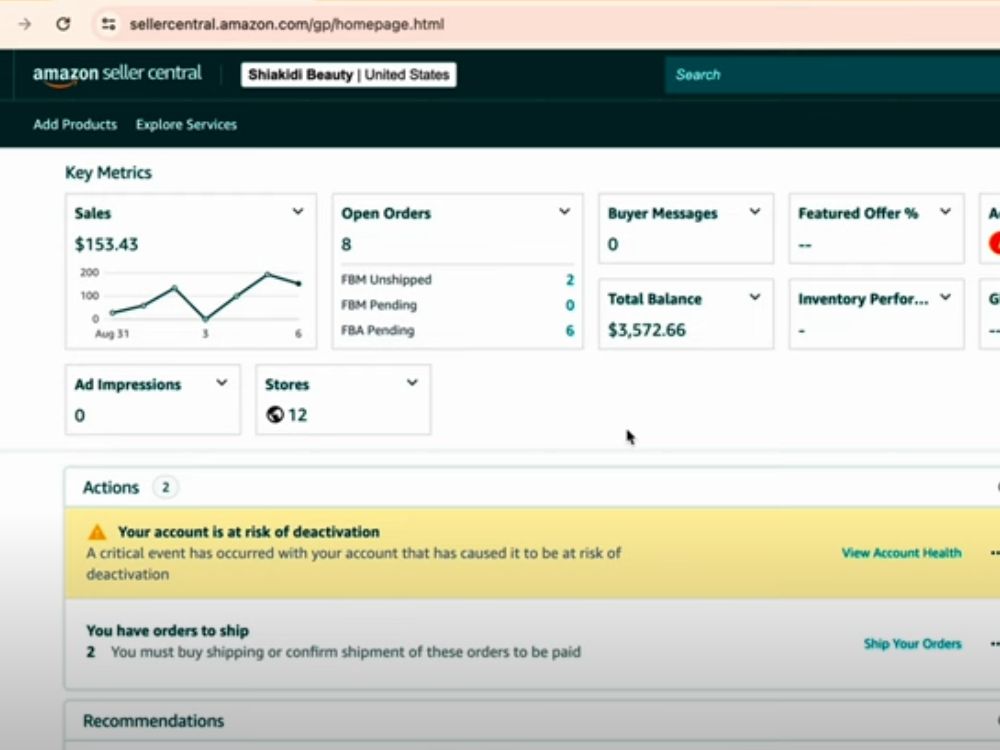Click the globe icon in Stores card

tap(275, 415)
